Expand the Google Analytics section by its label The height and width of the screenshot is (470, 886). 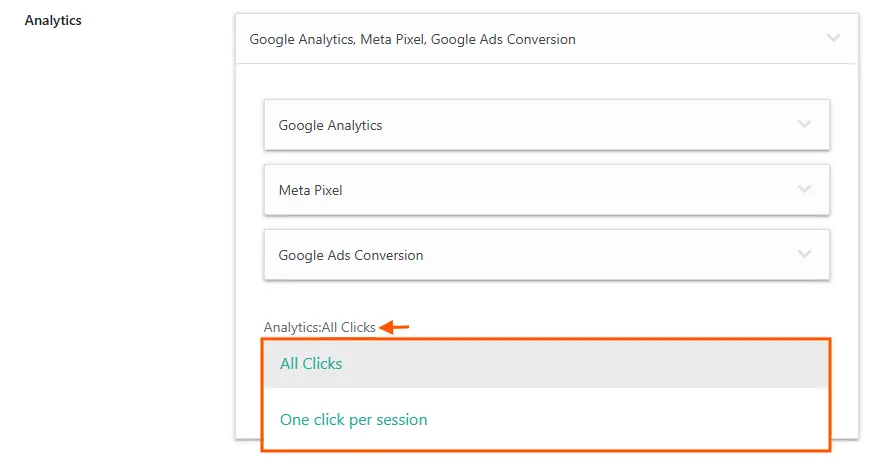pos(330,126)
